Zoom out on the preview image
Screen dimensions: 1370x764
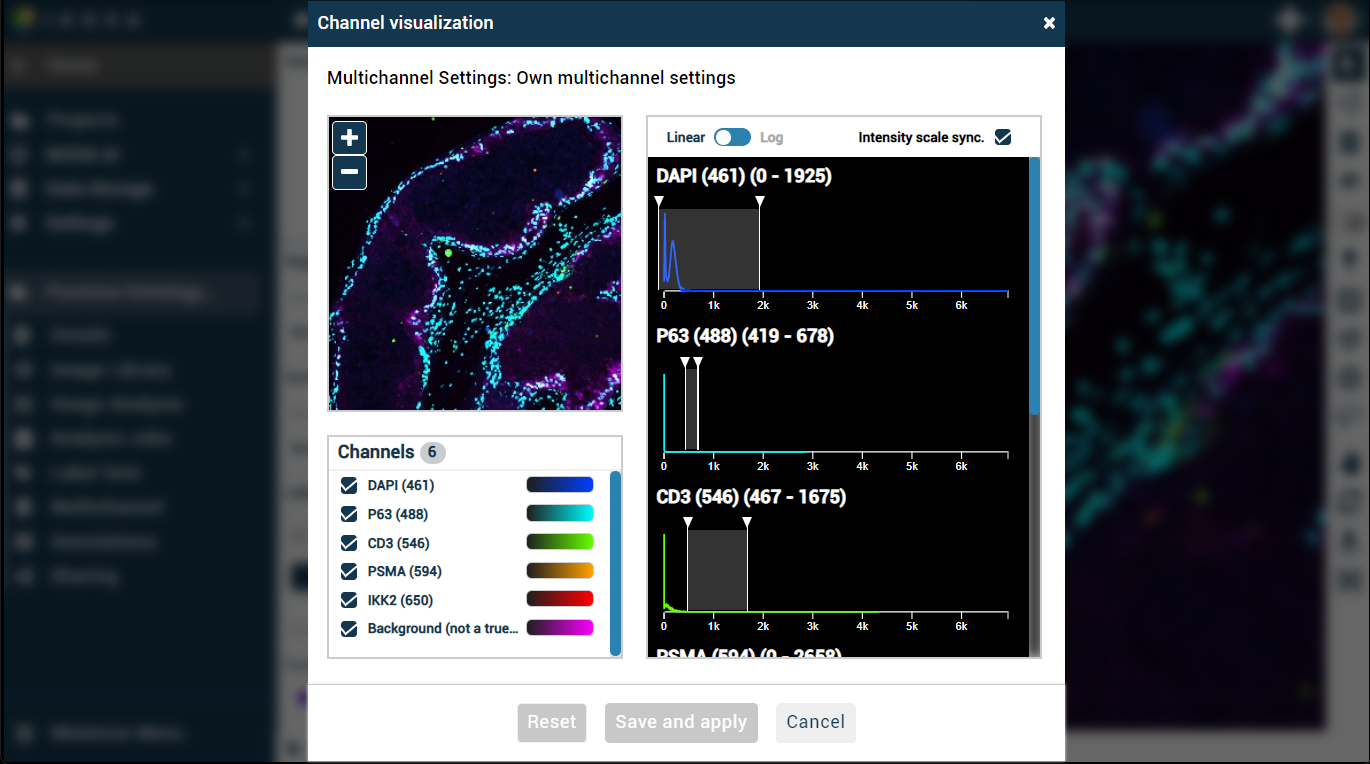pyautogui.click(x=349, y=172)
